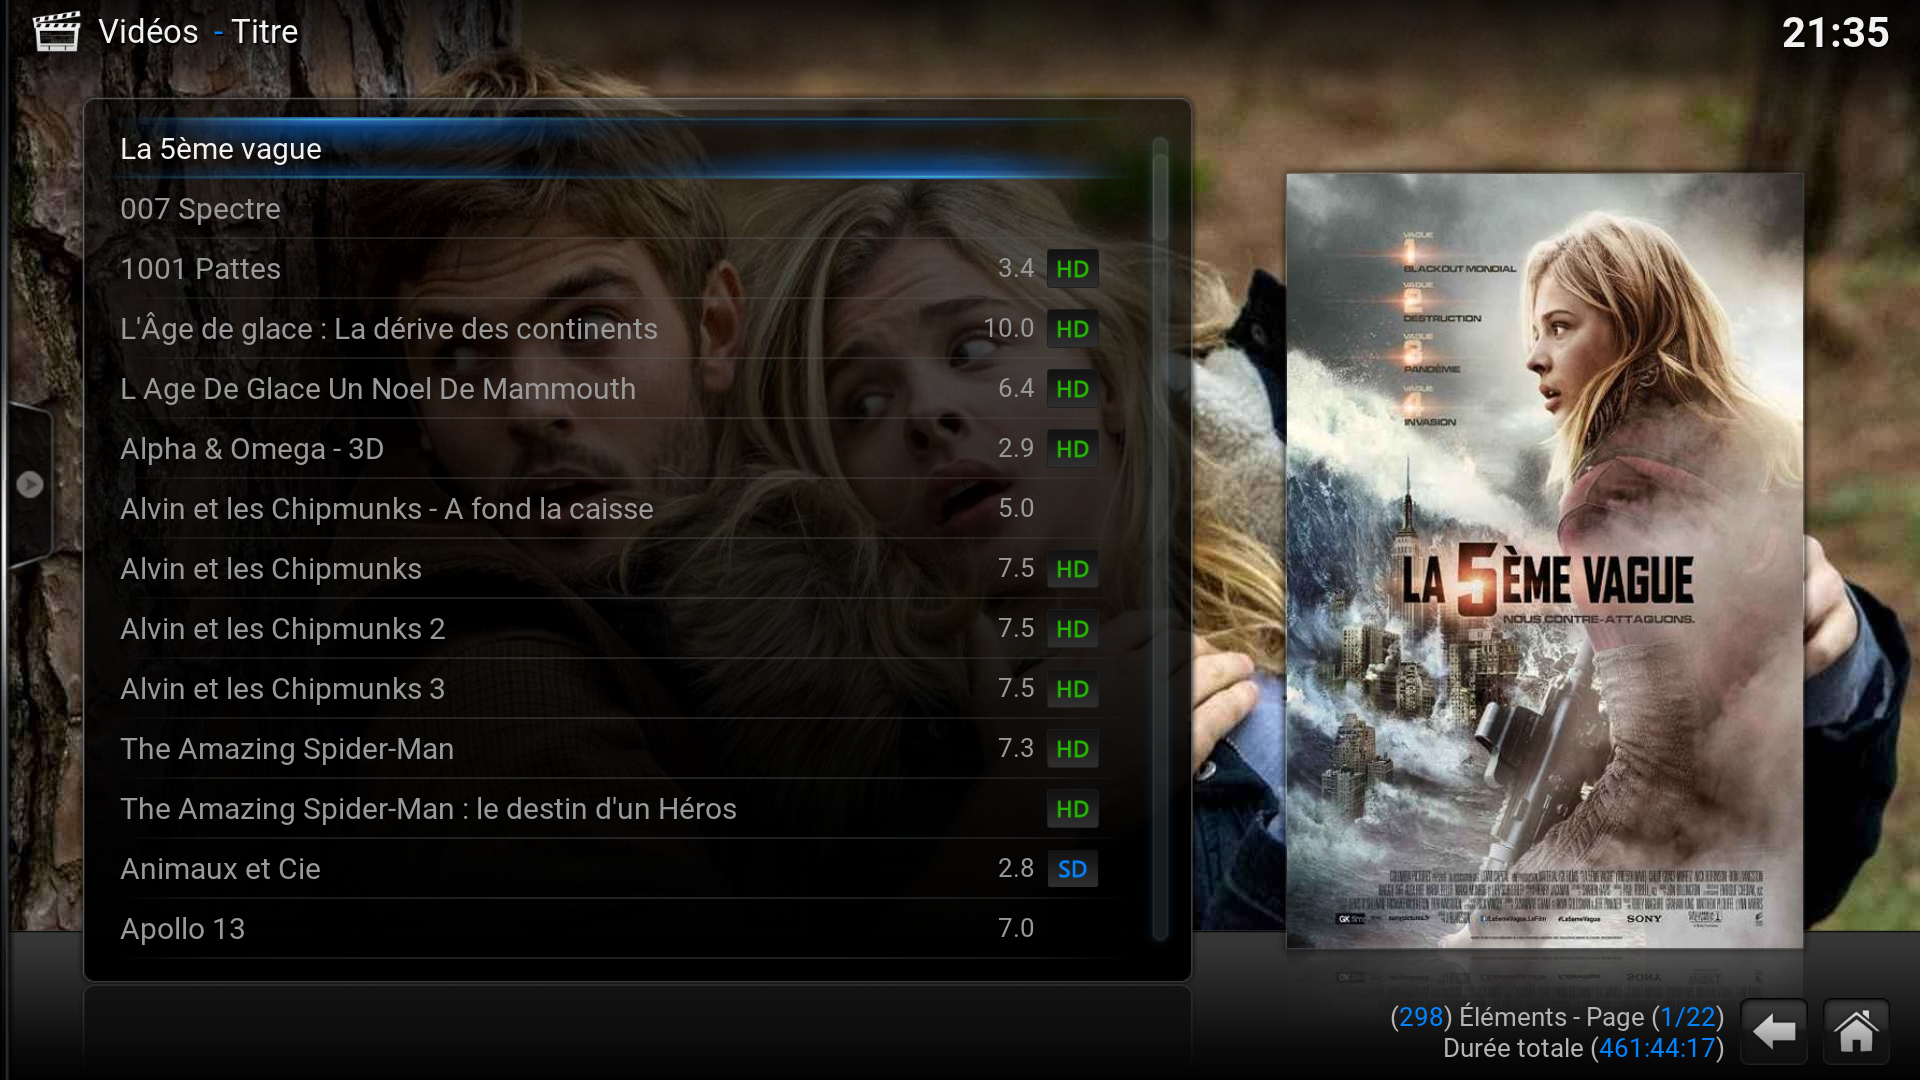The image size is (1920, 1080).
Task: Open Alvin et les Chipmunks - A fond la caisse
Action: (x=620, y=509)
